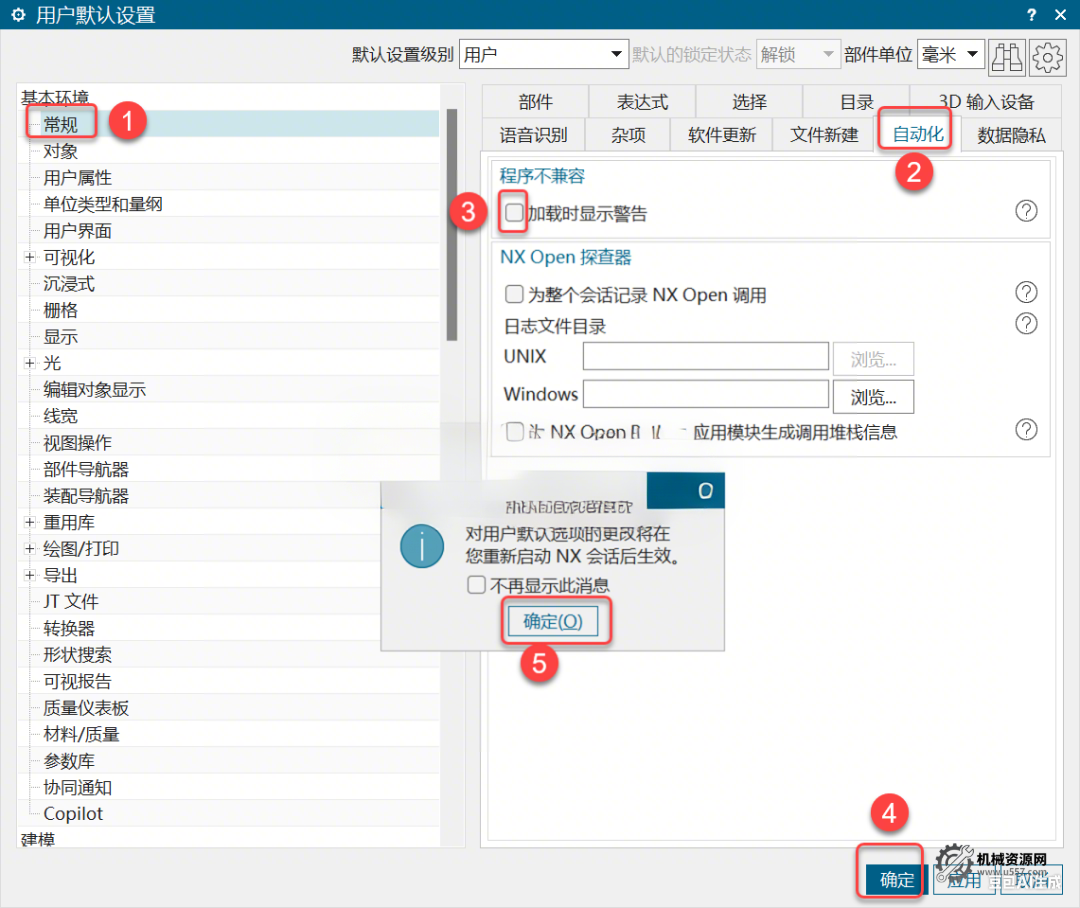Click the title bar help question mark
This screenshot has height=908, width=1080.
click(x=1030, y=15)
